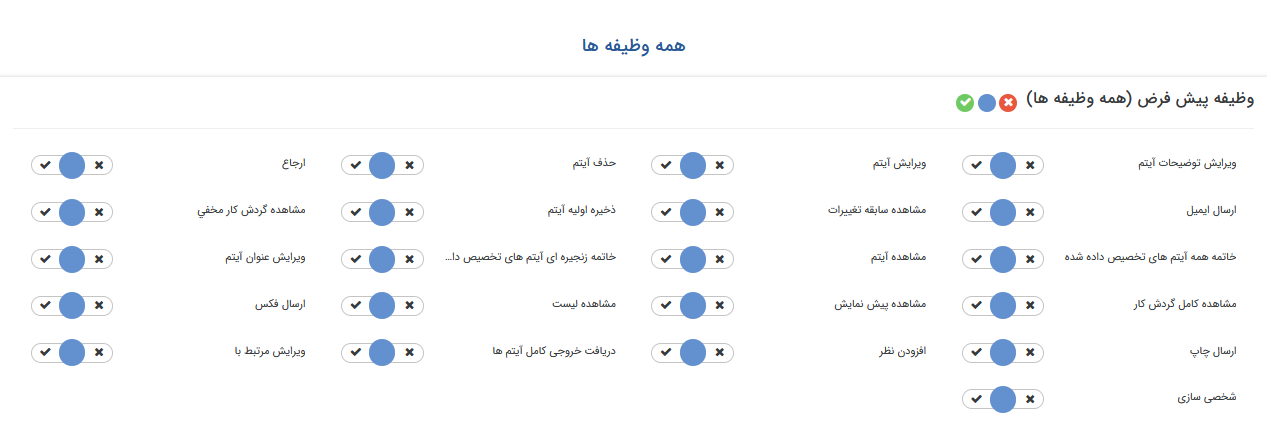The image size is (1267, 423).
Task: Click the X mark for ارسال ایمیل
Action: click(x=1031, y=212)
